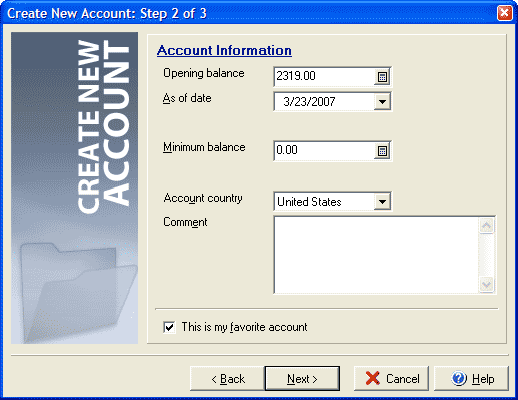Screen dimensions: 518x400
Task: Click the Comment box scroll up arrow
Action: pos(487,226)
